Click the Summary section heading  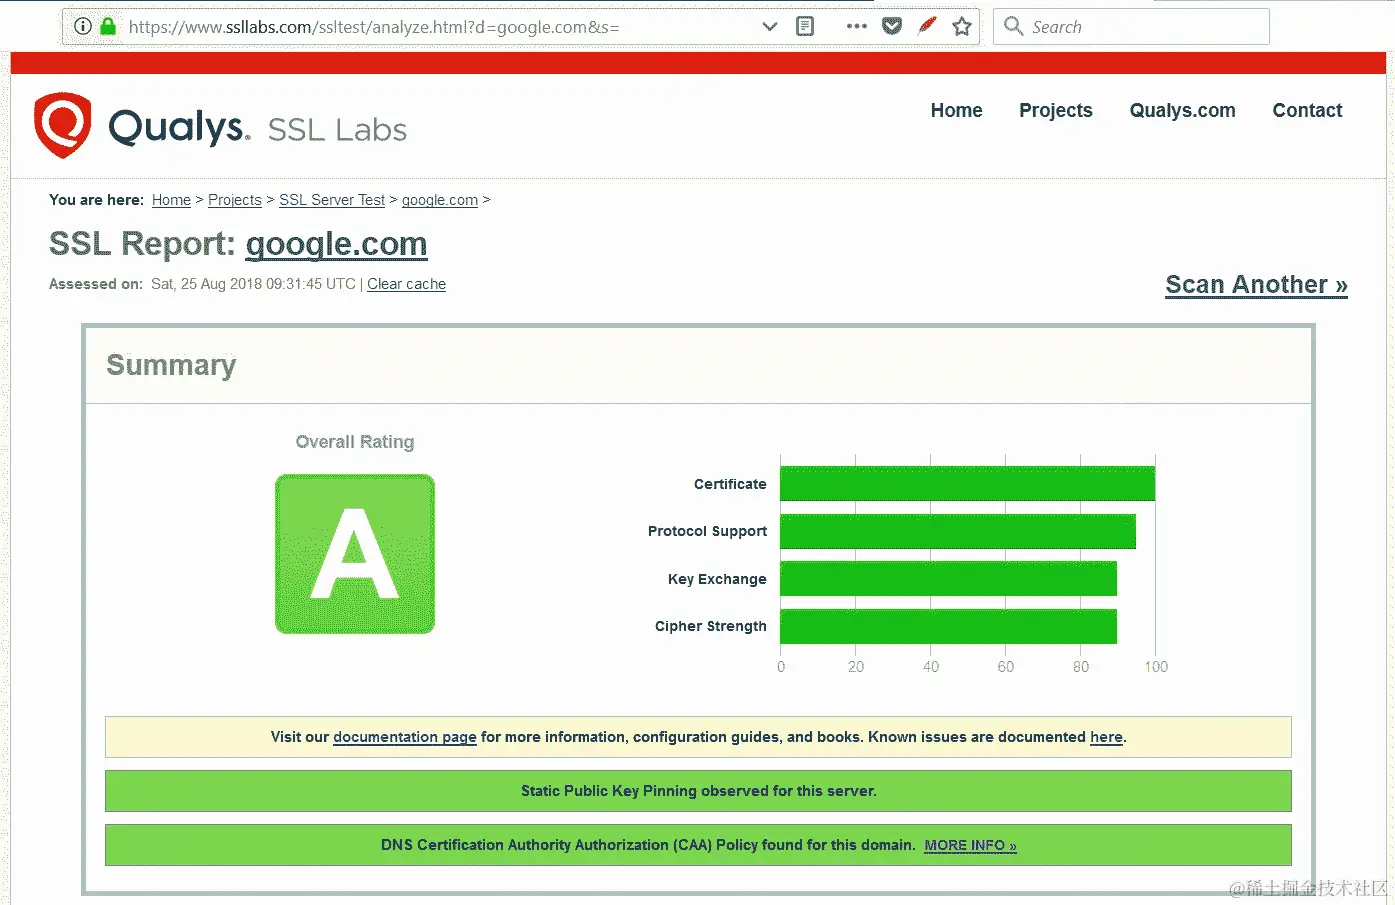coord(171,365)
